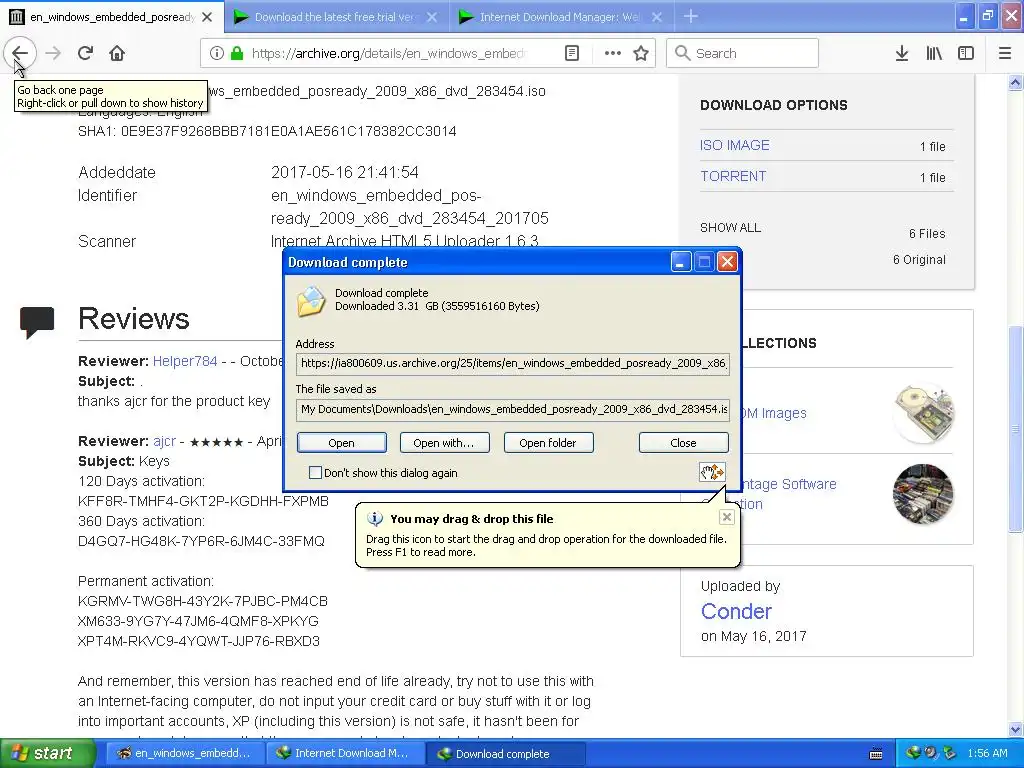Click the SHA1 hash line
Viewport: 1024px width, 768px height.
(267, 131)
